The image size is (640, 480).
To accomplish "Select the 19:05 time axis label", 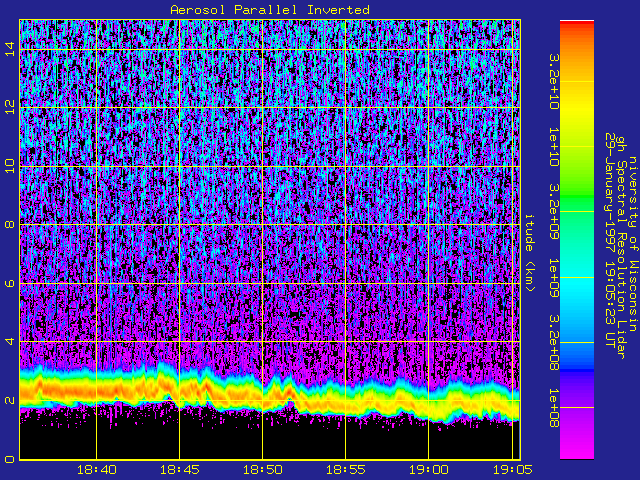I will [512, 470].
